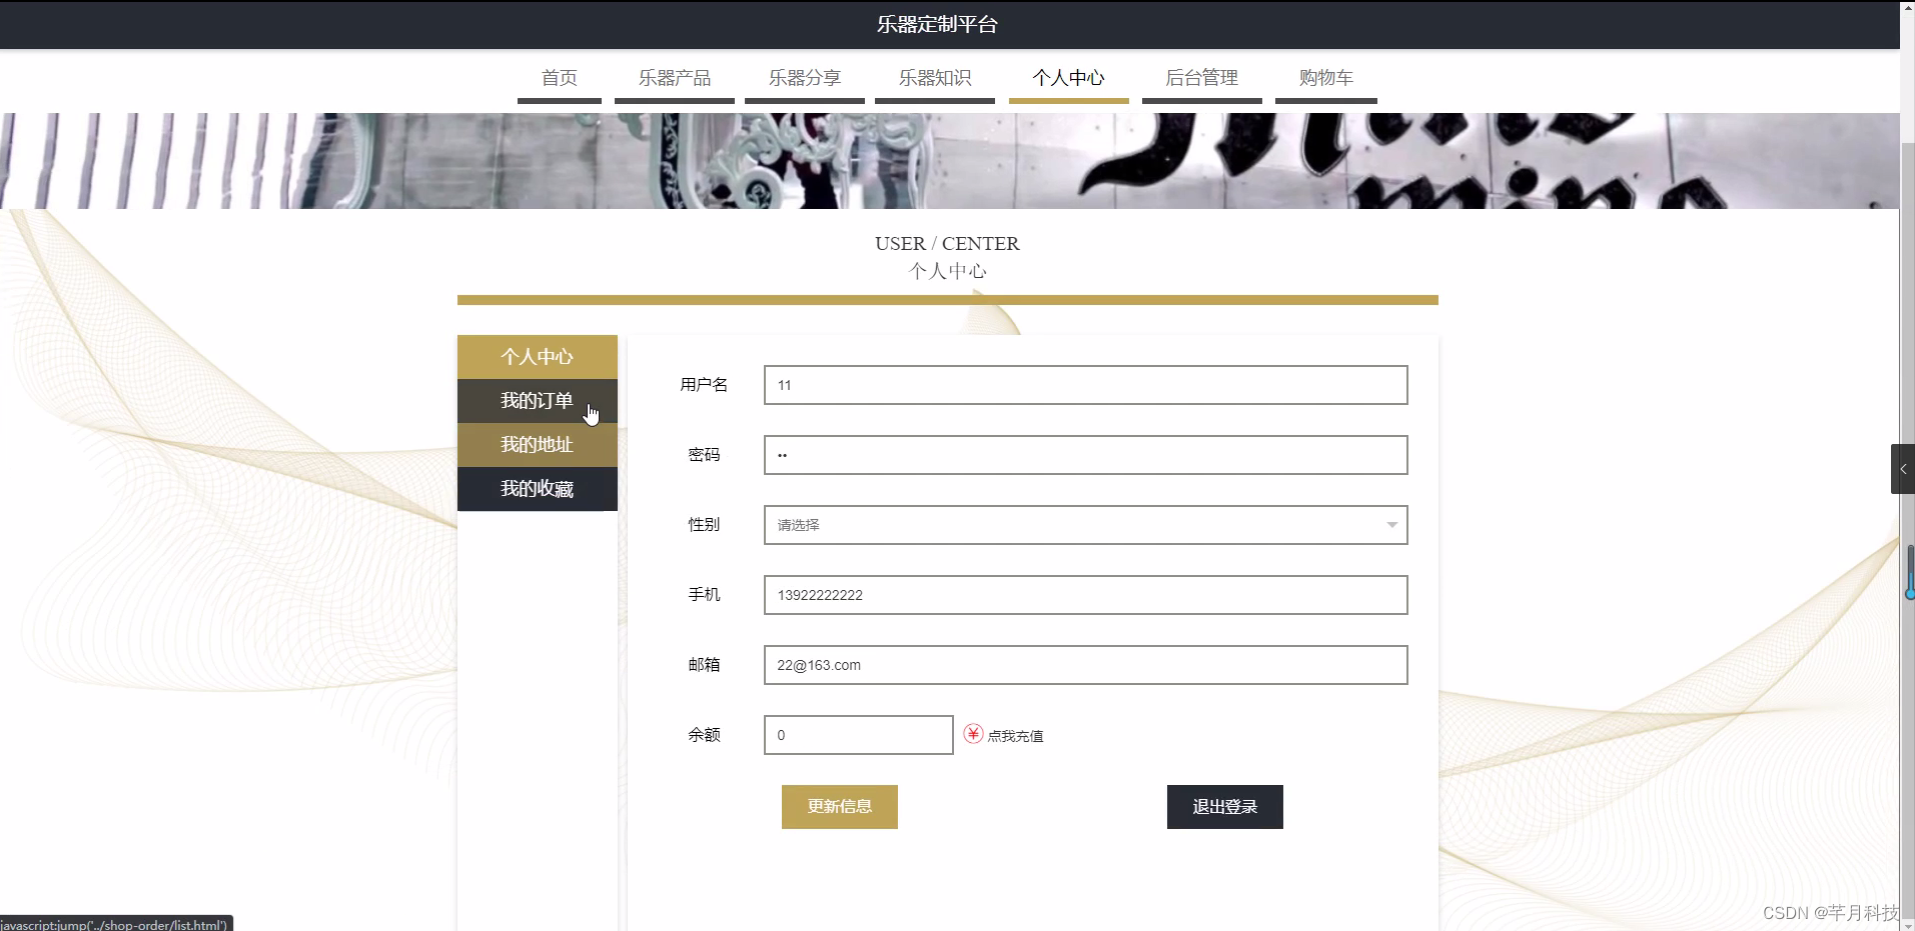Image resolution: width=1915 pixels, height=931 pixels.
Task: Open the 后台管理 admin section
Action: (x=1201, y=77)
